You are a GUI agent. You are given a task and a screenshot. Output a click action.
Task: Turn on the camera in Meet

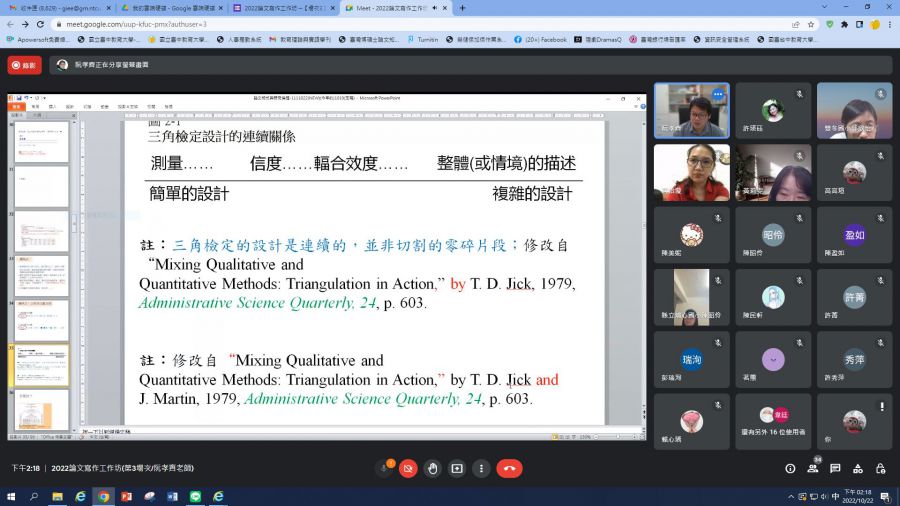(x=408, y=468)
